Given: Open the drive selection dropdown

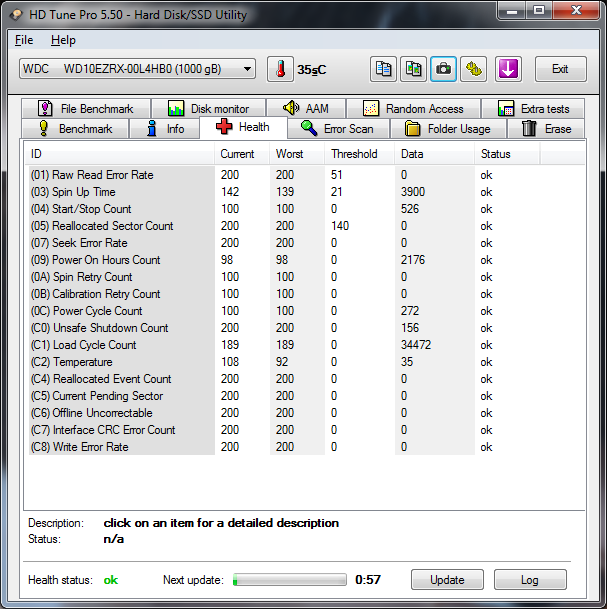Looking at the screenshot, I should (137, 69).
